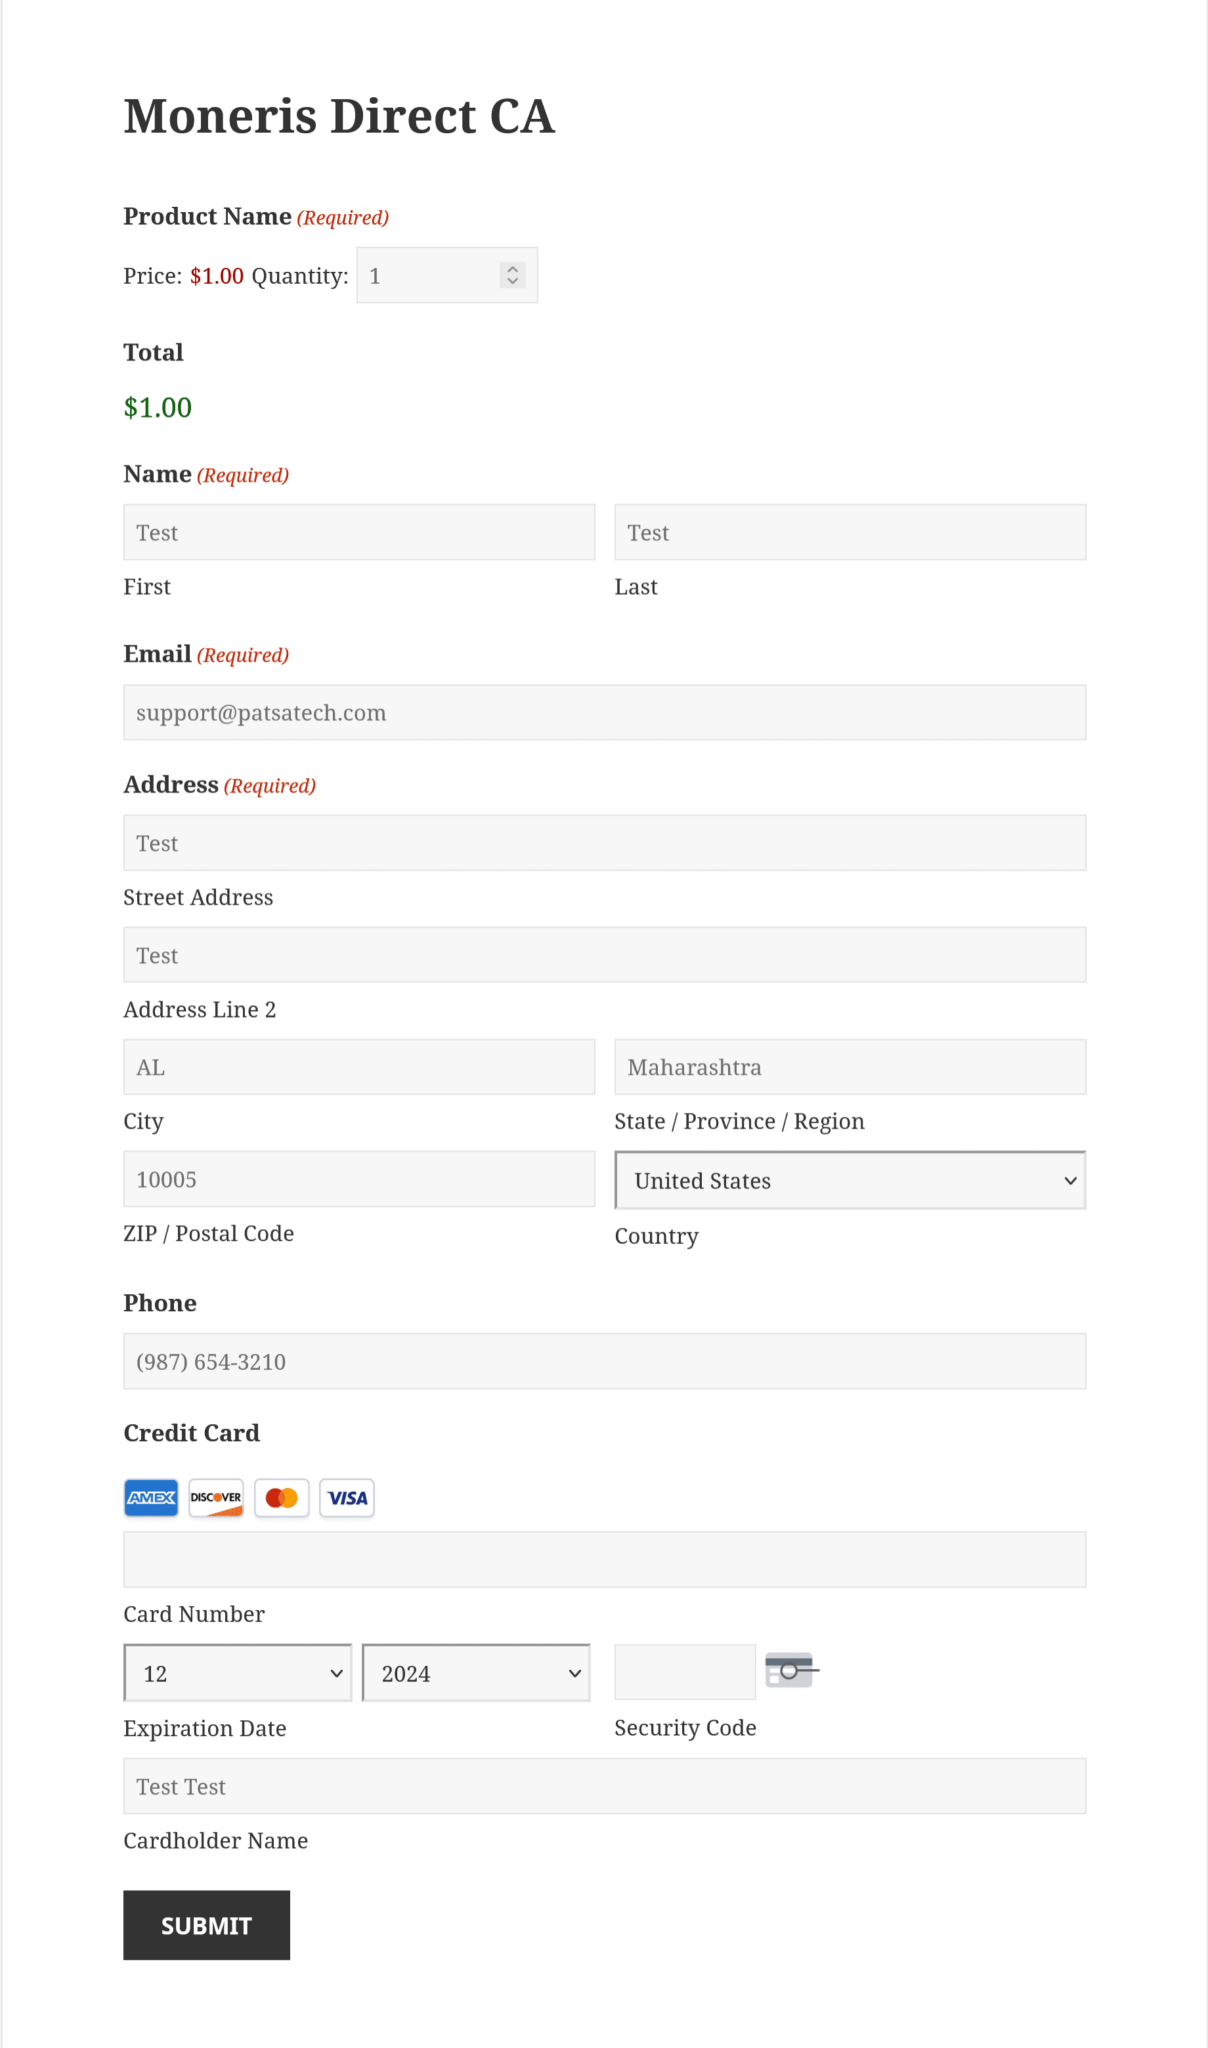Image resolution: width=1208 pixels, height=2048 pixels.
Task: Open the expiration month dropdown
Action: [x=236, y=1672]
